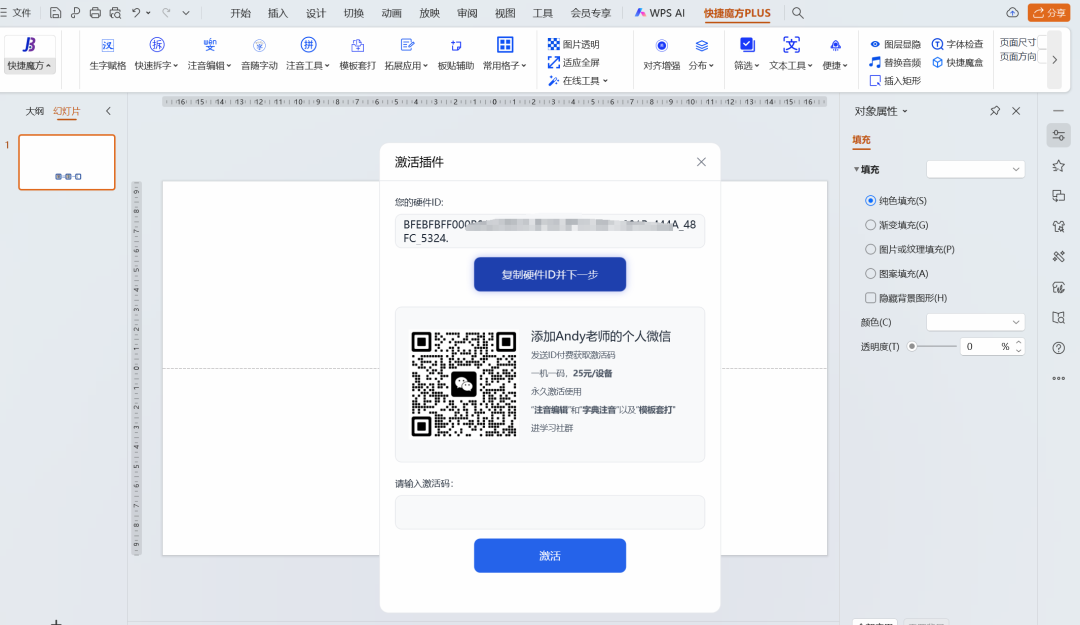Open the 颜色 color dropdown

pyautogui.click(x=975, y=321)
